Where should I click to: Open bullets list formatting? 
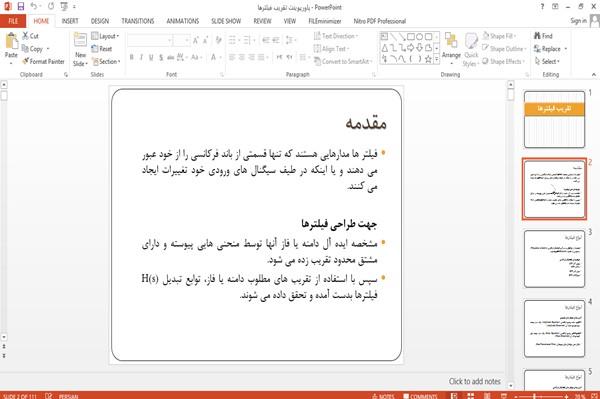[233, 40]
